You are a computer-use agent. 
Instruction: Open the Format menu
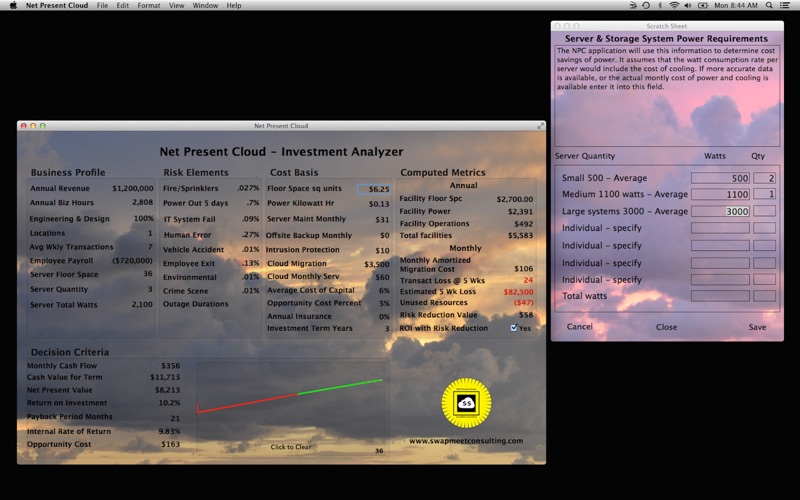[148, 6]
